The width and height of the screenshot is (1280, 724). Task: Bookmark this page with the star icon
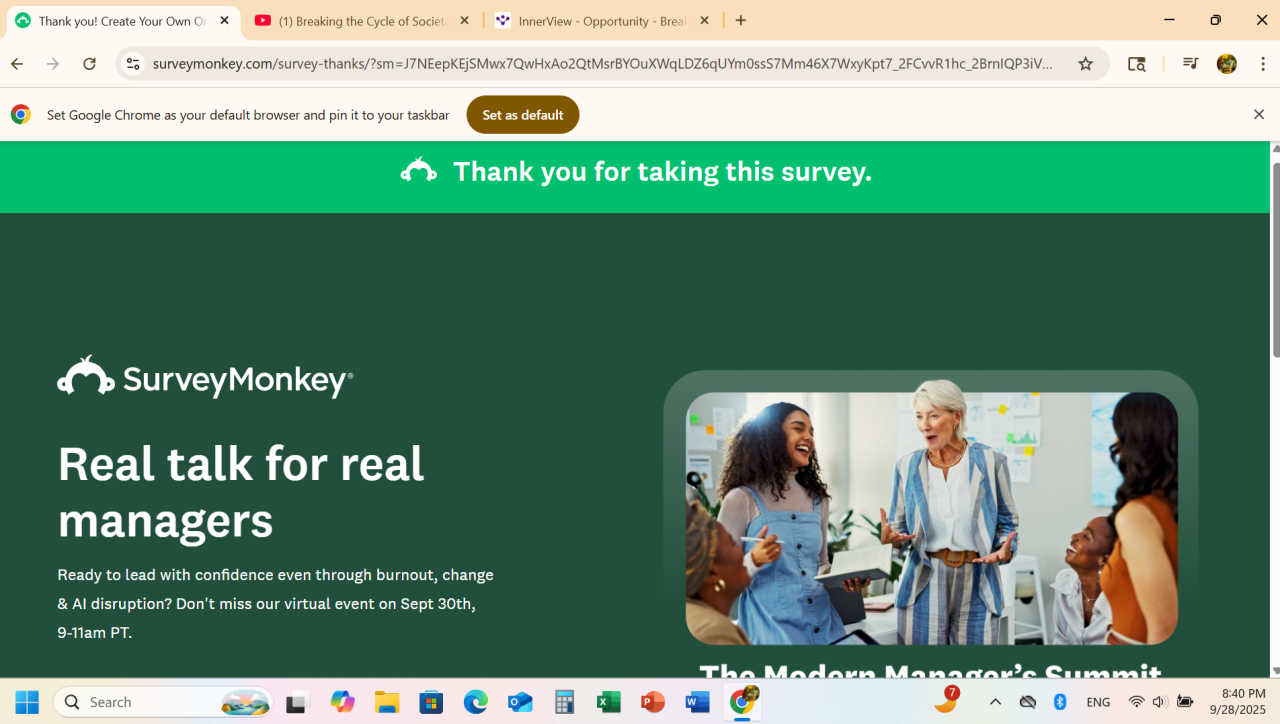pos(1085,64)
